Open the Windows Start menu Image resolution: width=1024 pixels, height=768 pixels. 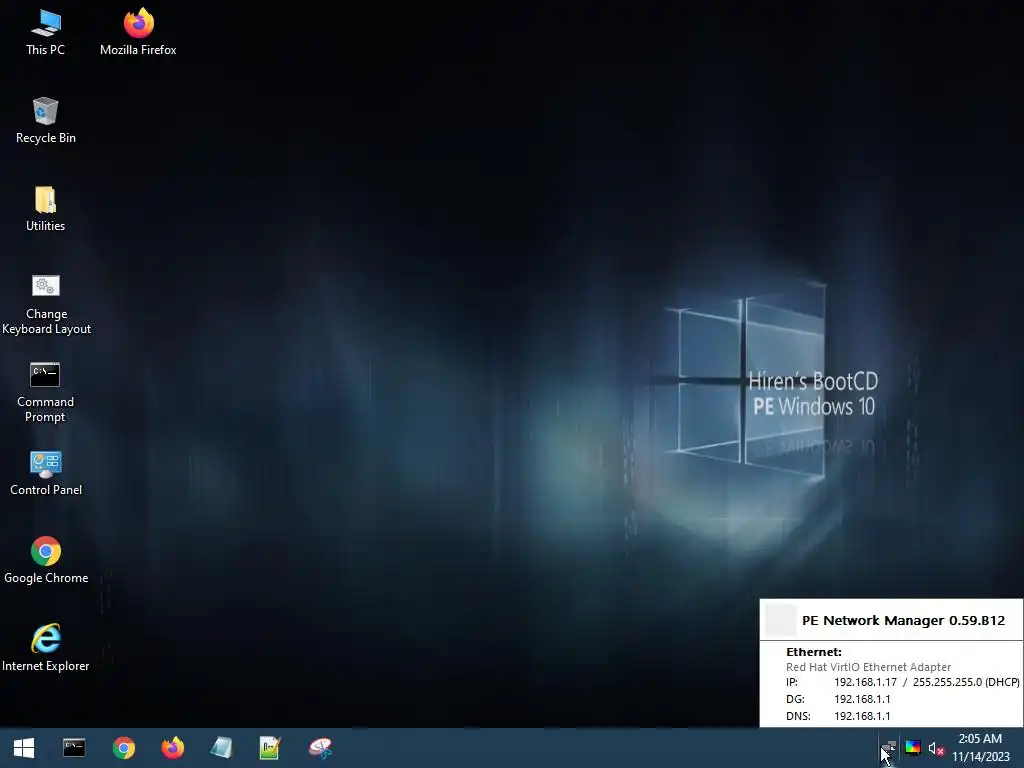tap(24, 748)
